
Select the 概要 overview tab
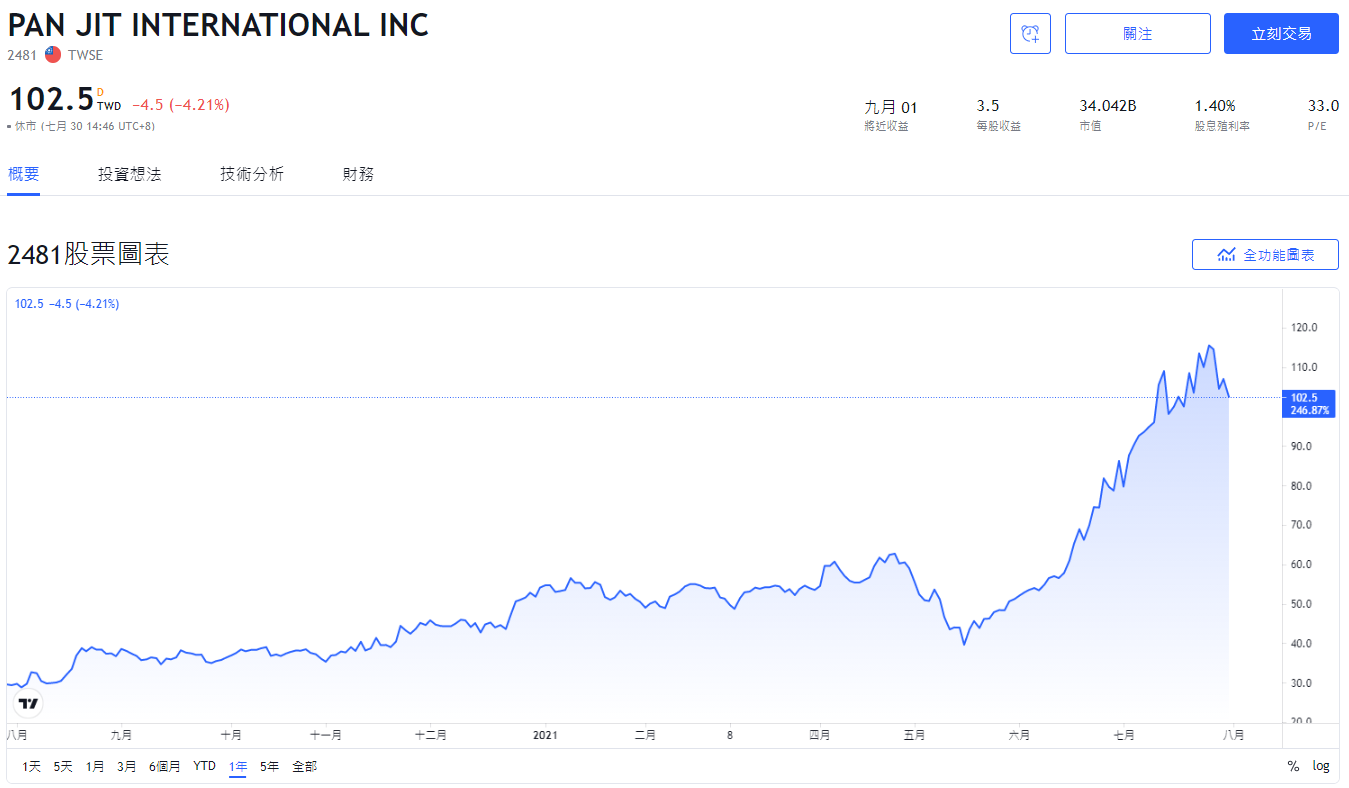(x=24, y=174)
